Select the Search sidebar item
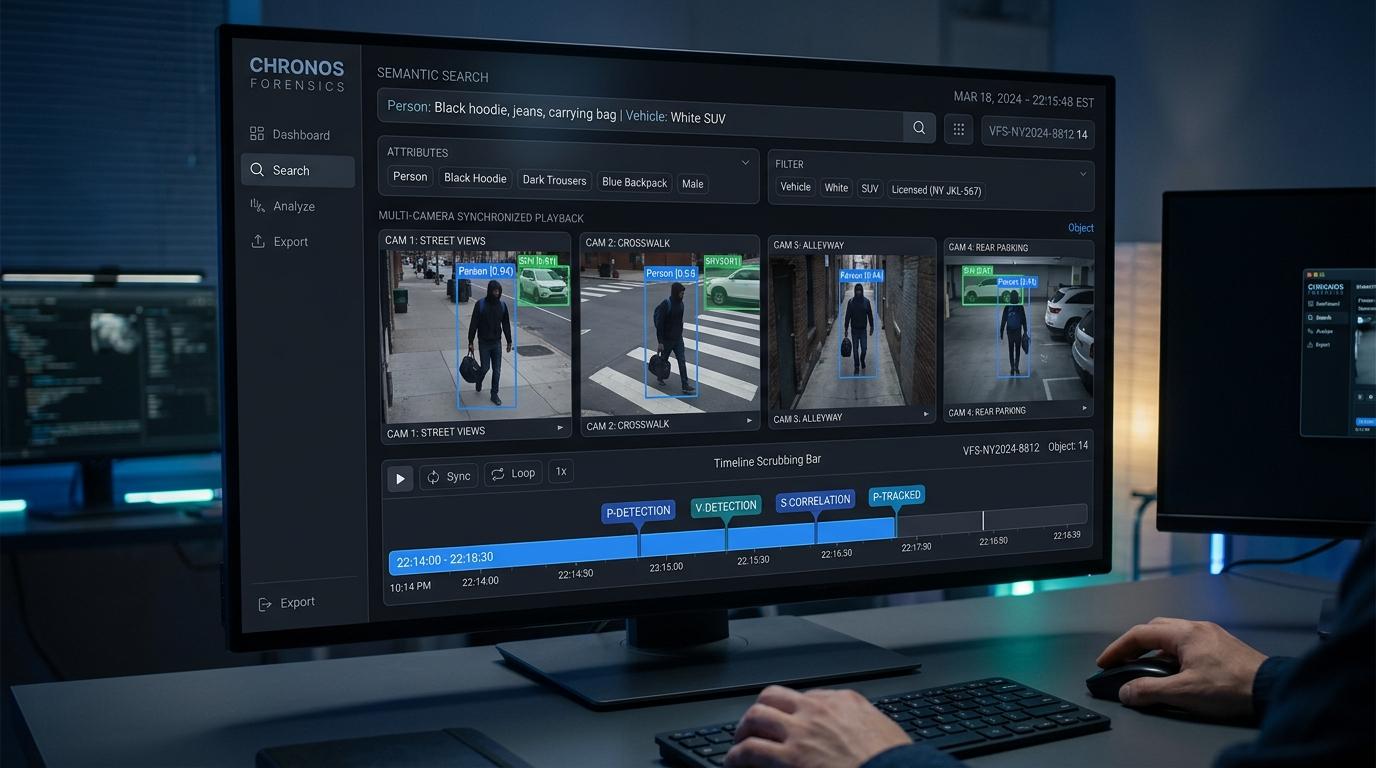Viewport: 1376px width, 768px height. (x=298, y=170)
